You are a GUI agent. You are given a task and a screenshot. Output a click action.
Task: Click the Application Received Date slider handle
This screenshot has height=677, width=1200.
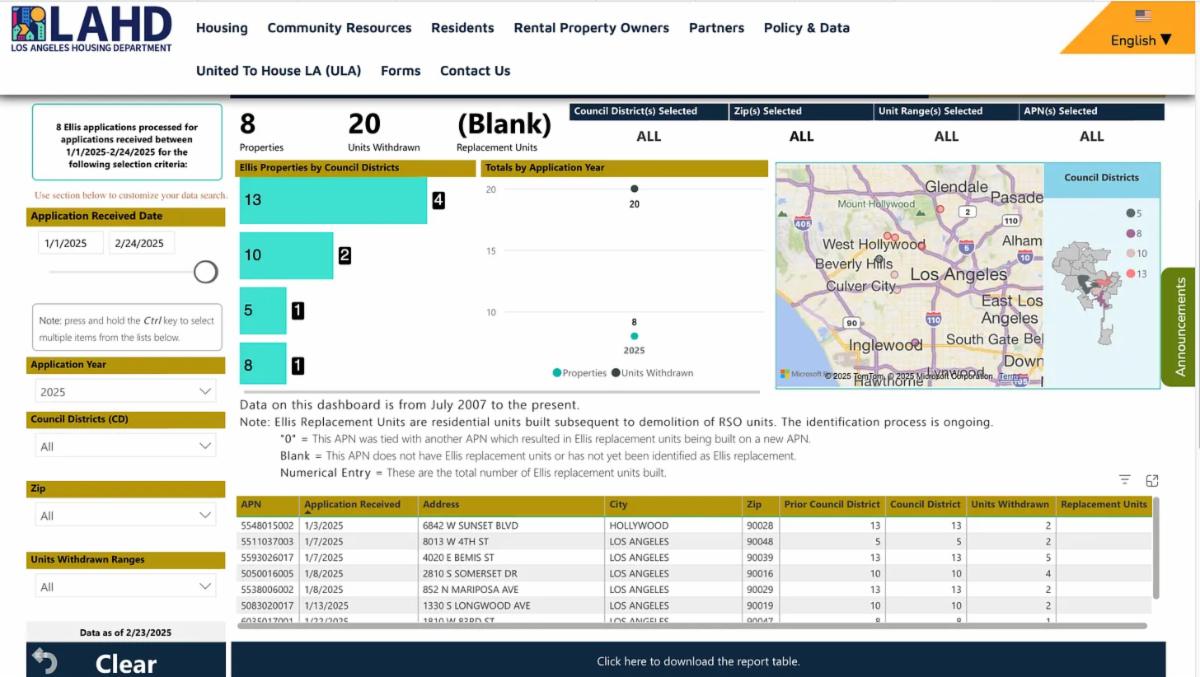[x=206, y=272]
